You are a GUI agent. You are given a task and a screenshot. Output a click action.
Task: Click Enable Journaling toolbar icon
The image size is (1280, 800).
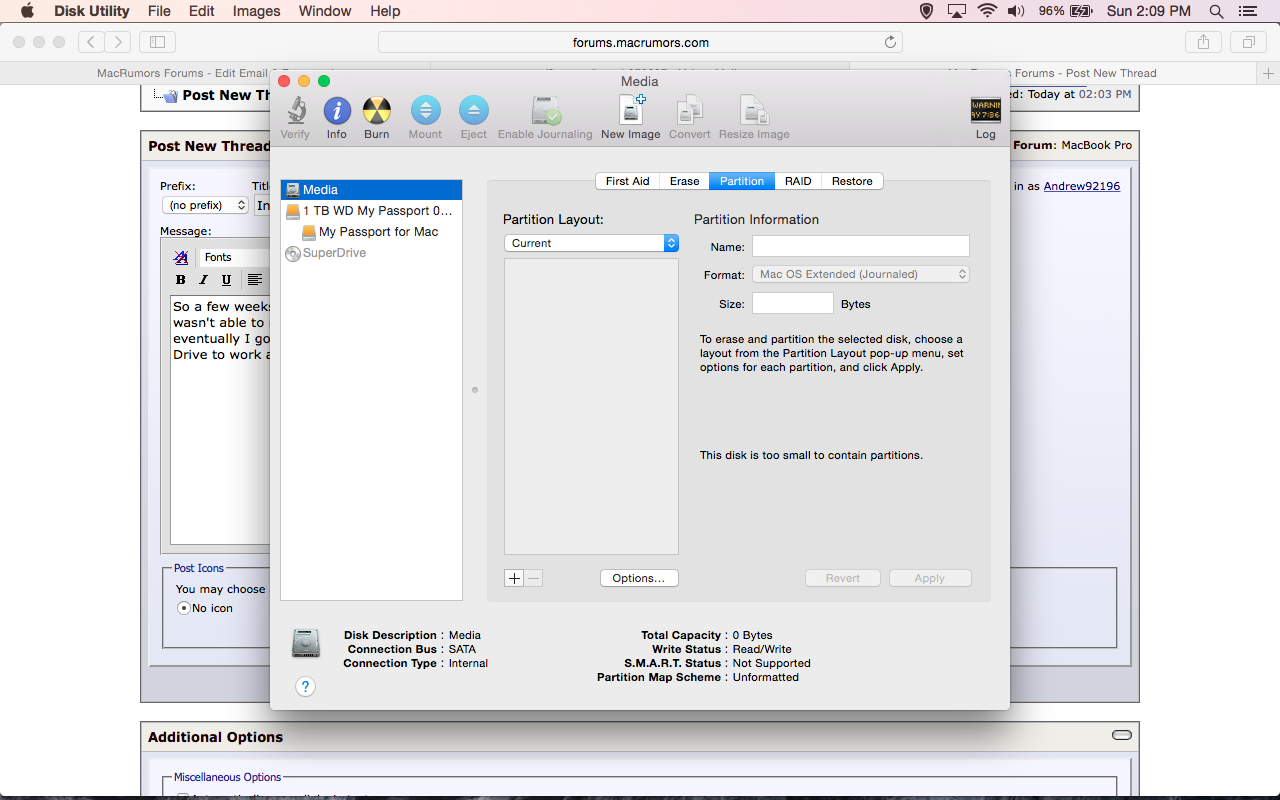tap(545, 117)
